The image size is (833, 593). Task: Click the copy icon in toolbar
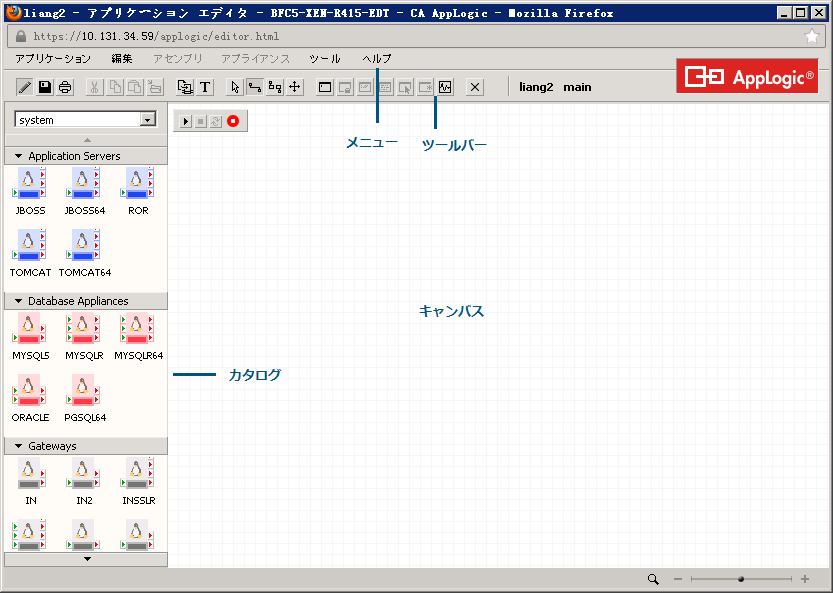click(x=115, y=87)
